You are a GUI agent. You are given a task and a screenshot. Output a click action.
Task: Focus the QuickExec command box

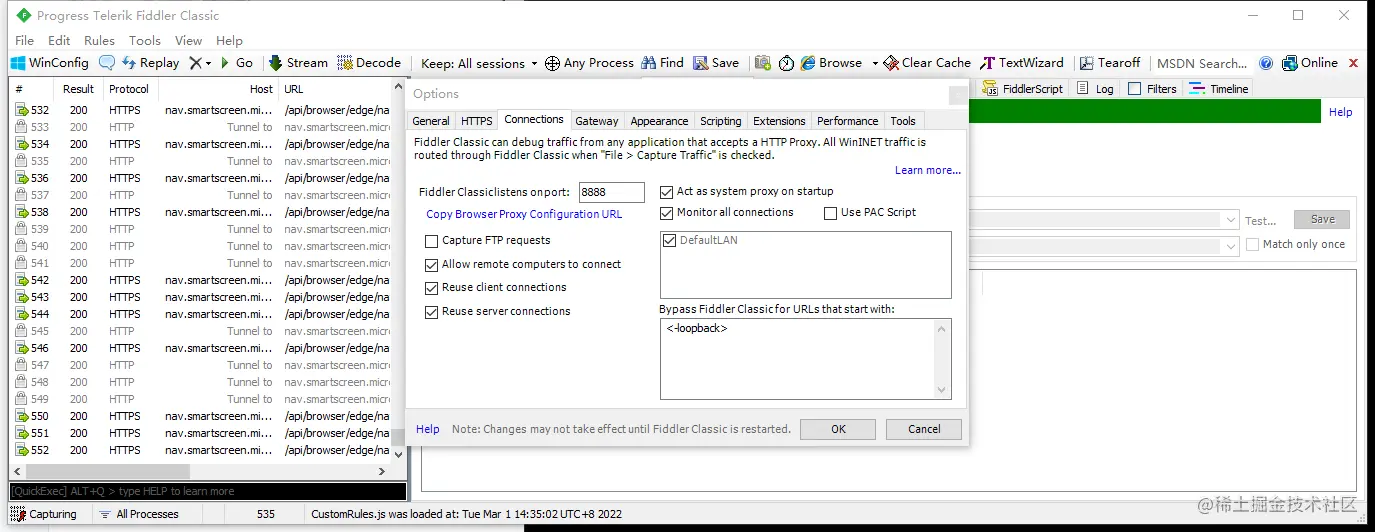click(x=208, y=491)
